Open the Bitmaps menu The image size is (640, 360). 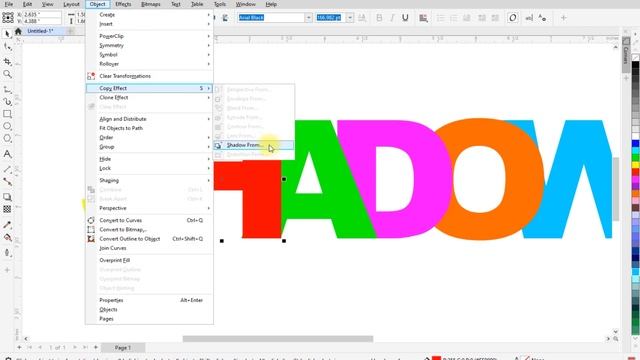151,4
